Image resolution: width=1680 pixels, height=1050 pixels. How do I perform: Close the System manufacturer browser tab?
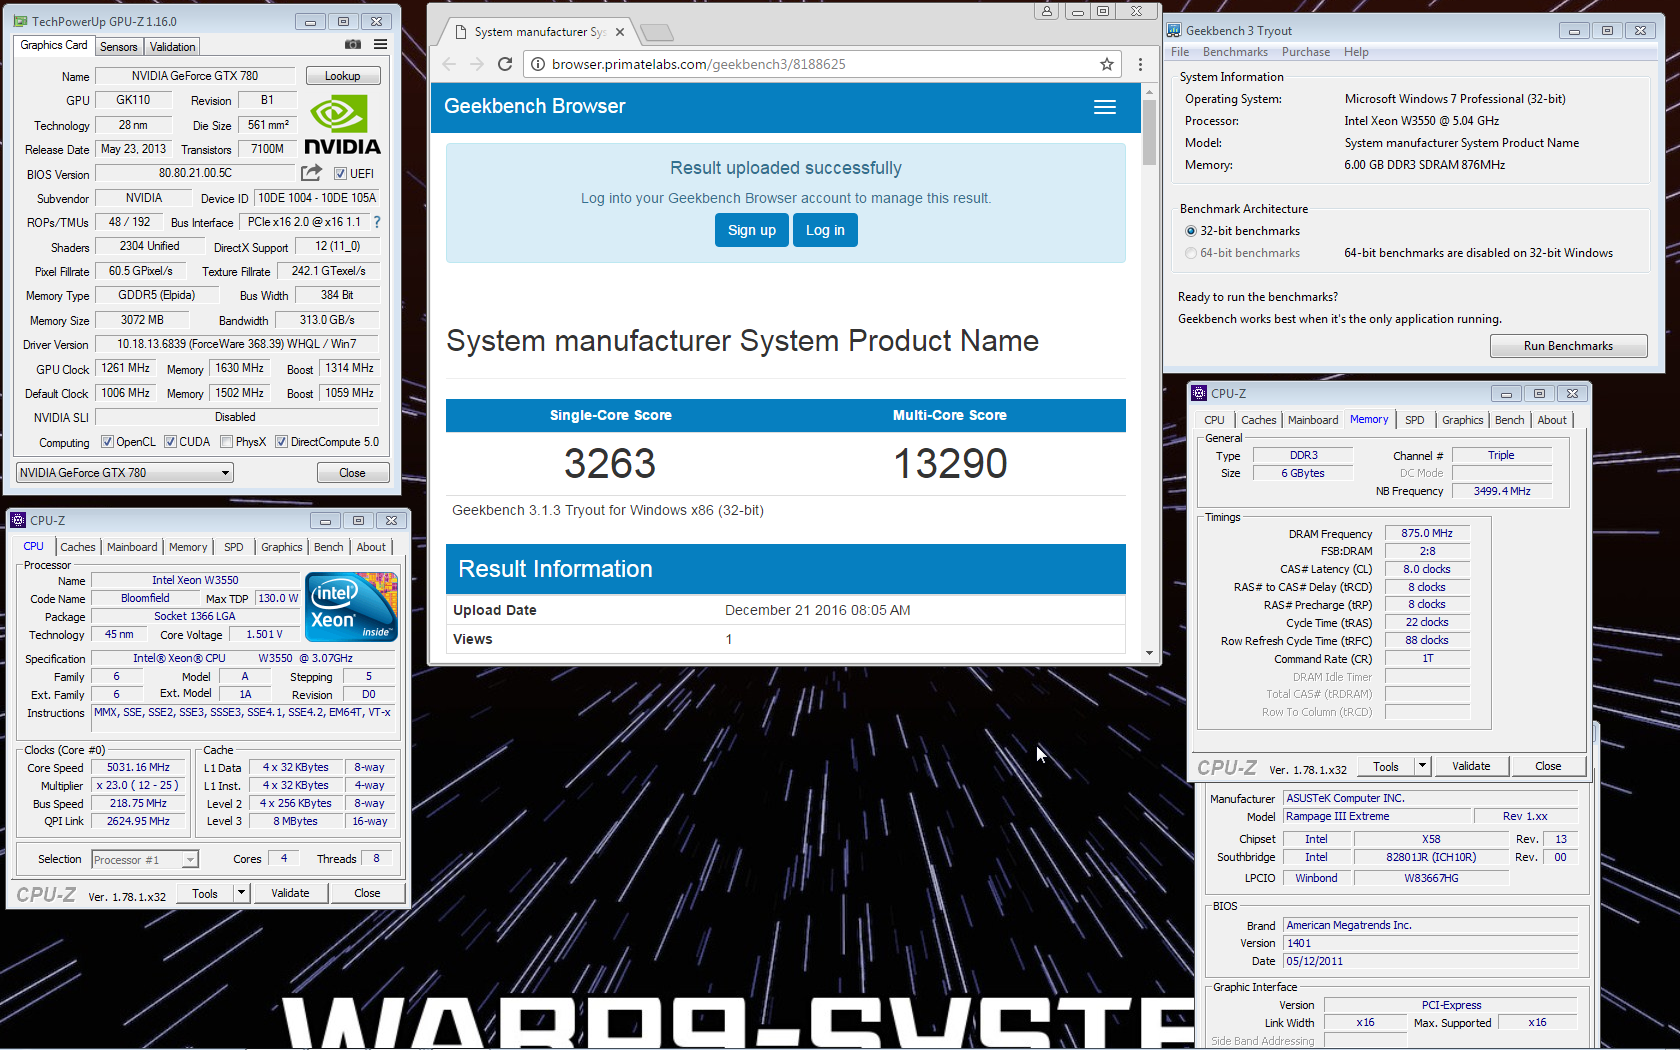click(620, 32)
